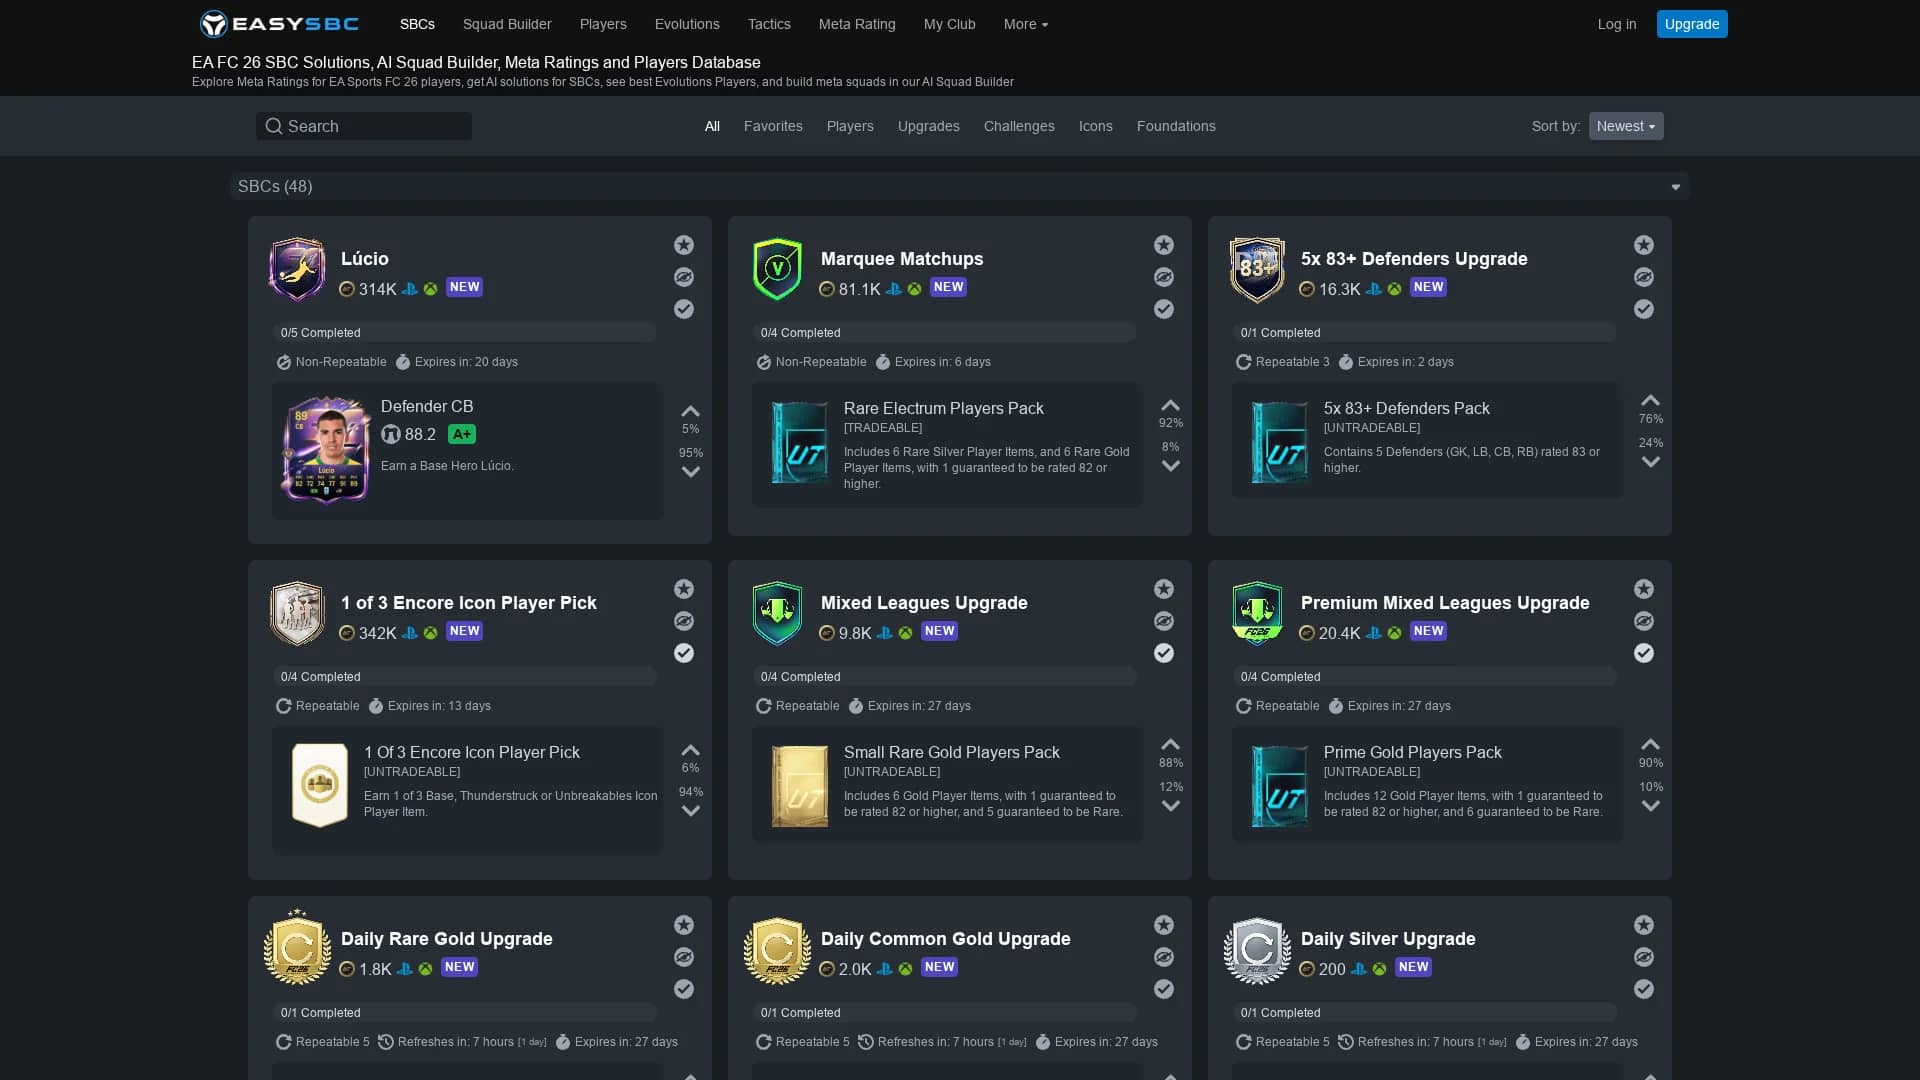Upvote the Lúcio SBC reward

[x=690, y=411]
